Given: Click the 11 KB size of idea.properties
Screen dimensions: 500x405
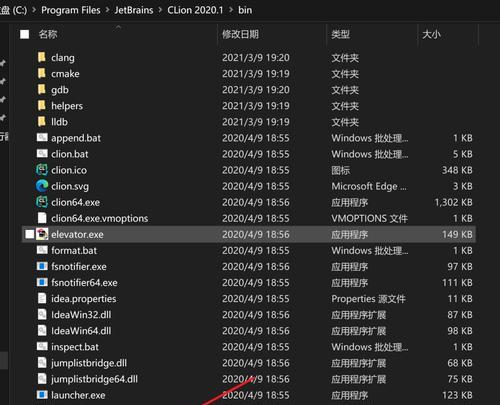Looking at the screenshot, I should 460,299.
